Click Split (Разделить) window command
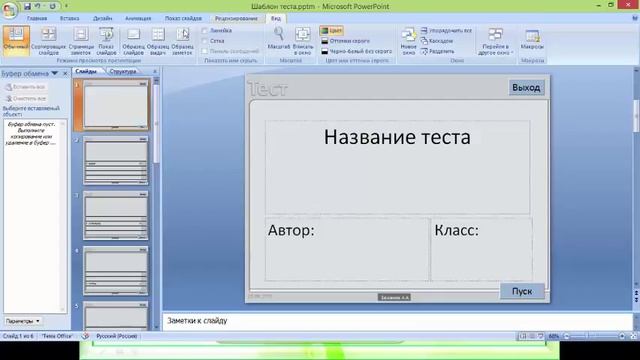 pyautogui.click(x=438, y=51)
